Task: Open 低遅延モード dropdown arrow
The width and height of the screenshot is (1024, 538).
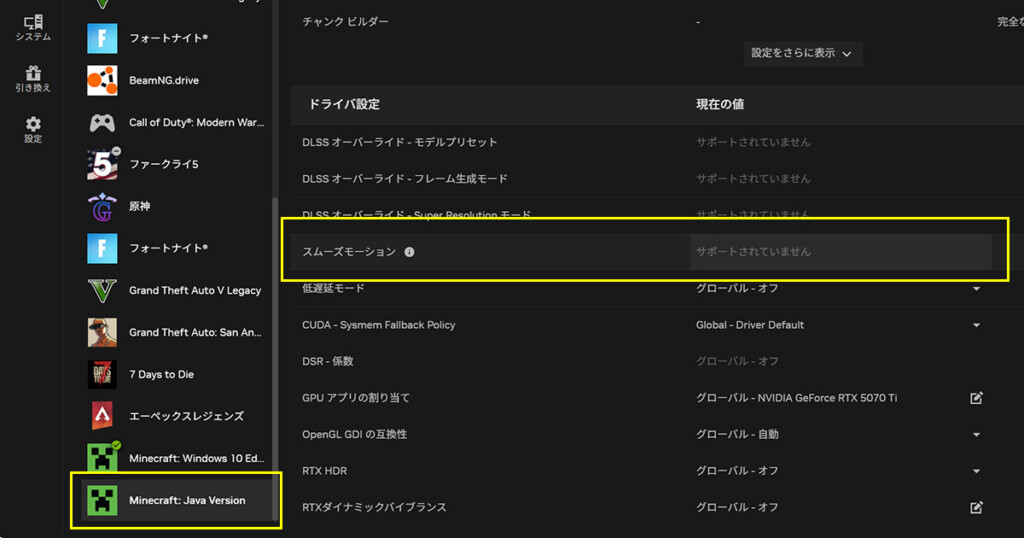Action: pos(976,289)
